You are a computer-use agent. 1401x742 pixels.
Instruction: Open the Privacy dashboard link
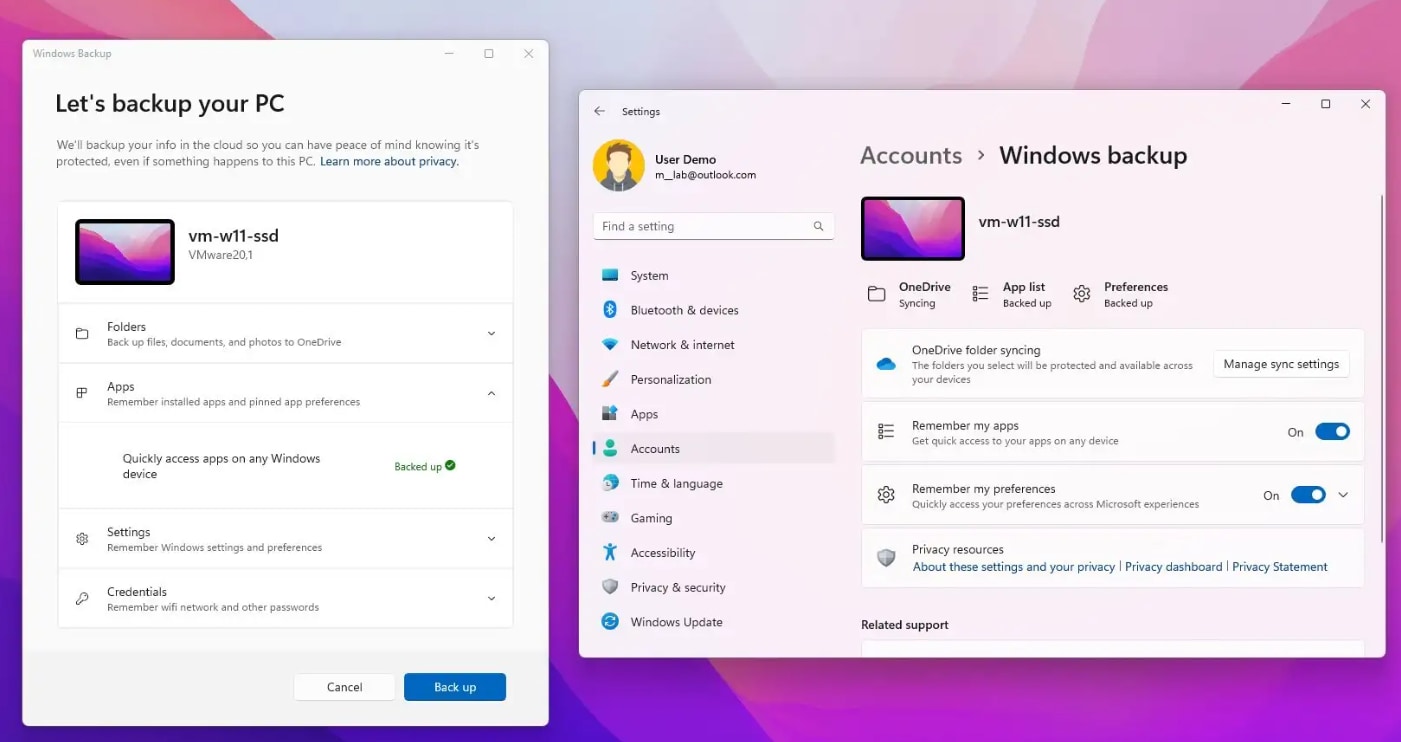coord(1174,567)
